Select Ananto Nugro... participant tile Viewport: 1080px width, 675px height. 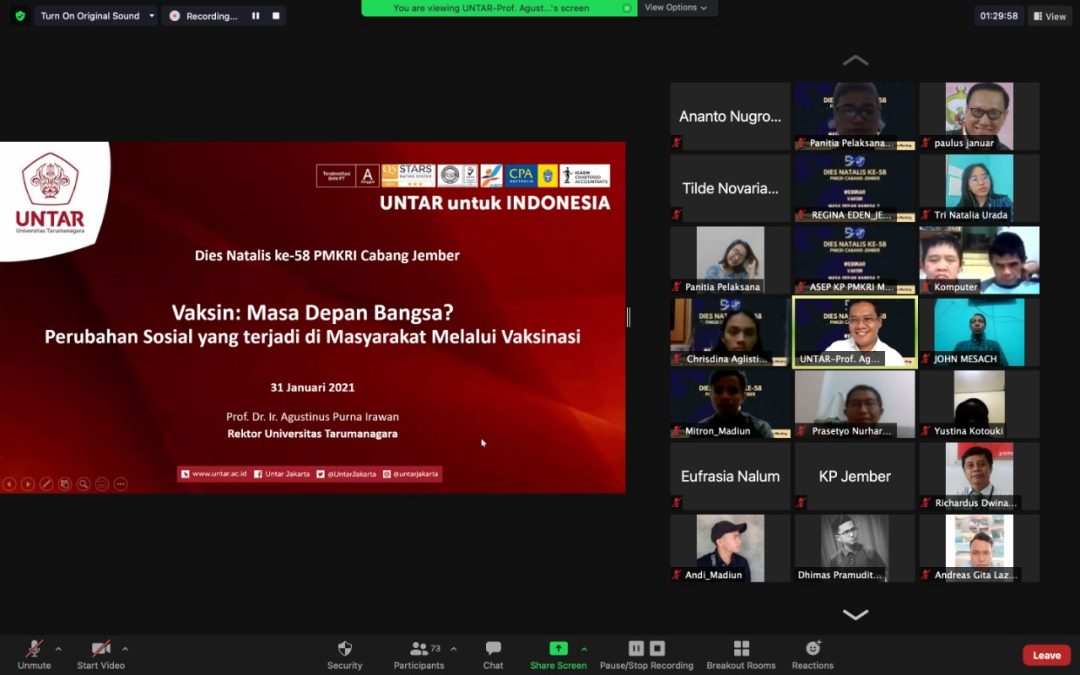tap(730, 116)
